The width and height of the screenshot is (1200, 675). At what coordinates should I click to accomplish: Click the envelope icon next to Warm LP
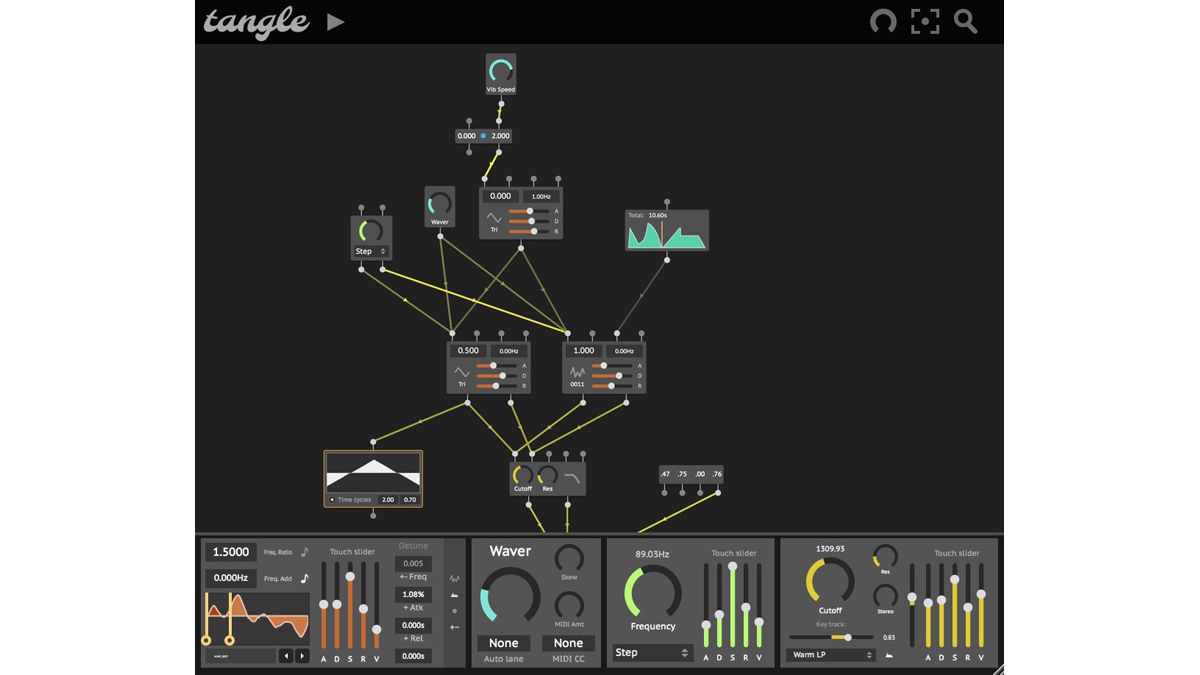pyautogui.click(x=889, y=655)
